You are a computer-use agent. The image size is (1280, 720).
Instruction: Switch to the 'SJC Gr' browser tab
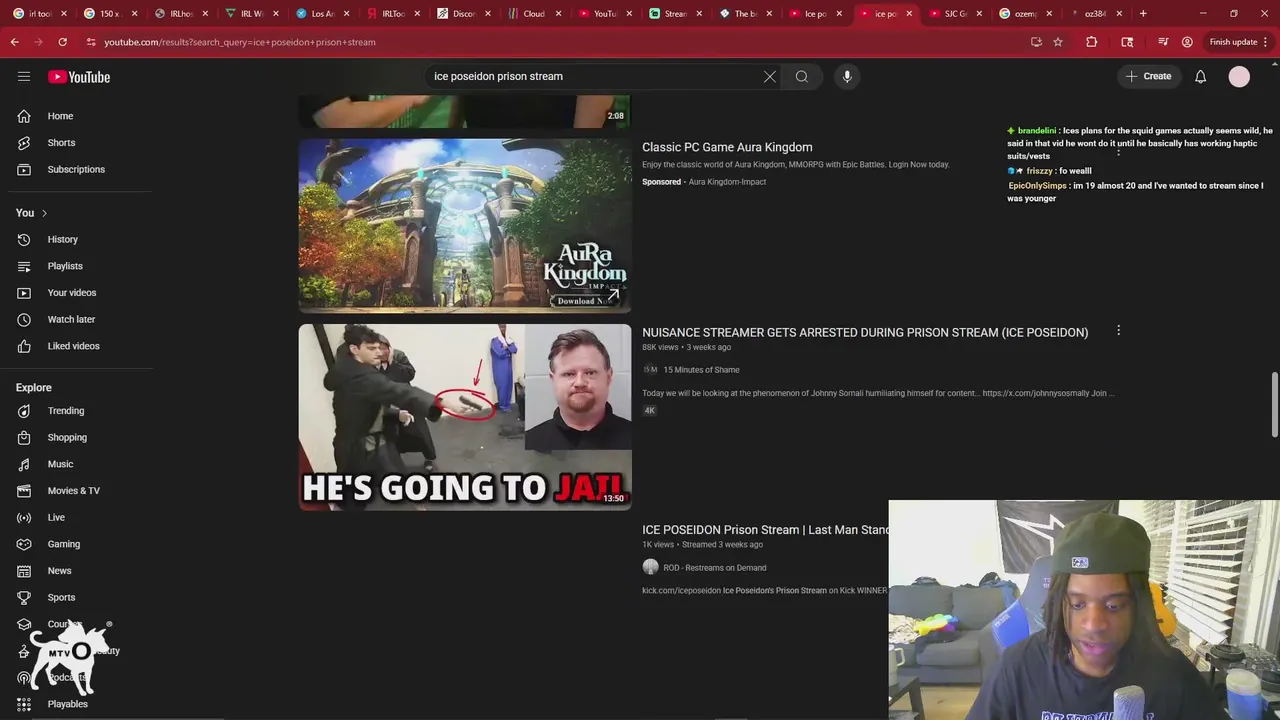pos(956,14)
